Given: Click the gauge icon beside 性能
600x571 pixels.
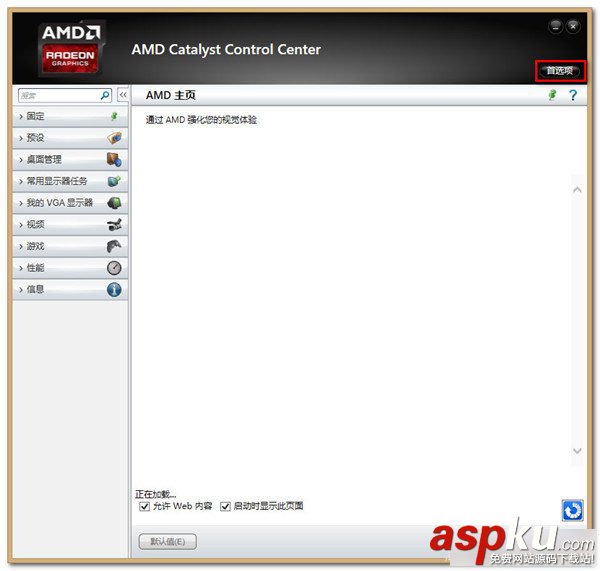Looking at the screenshot, I should (114, 268).
